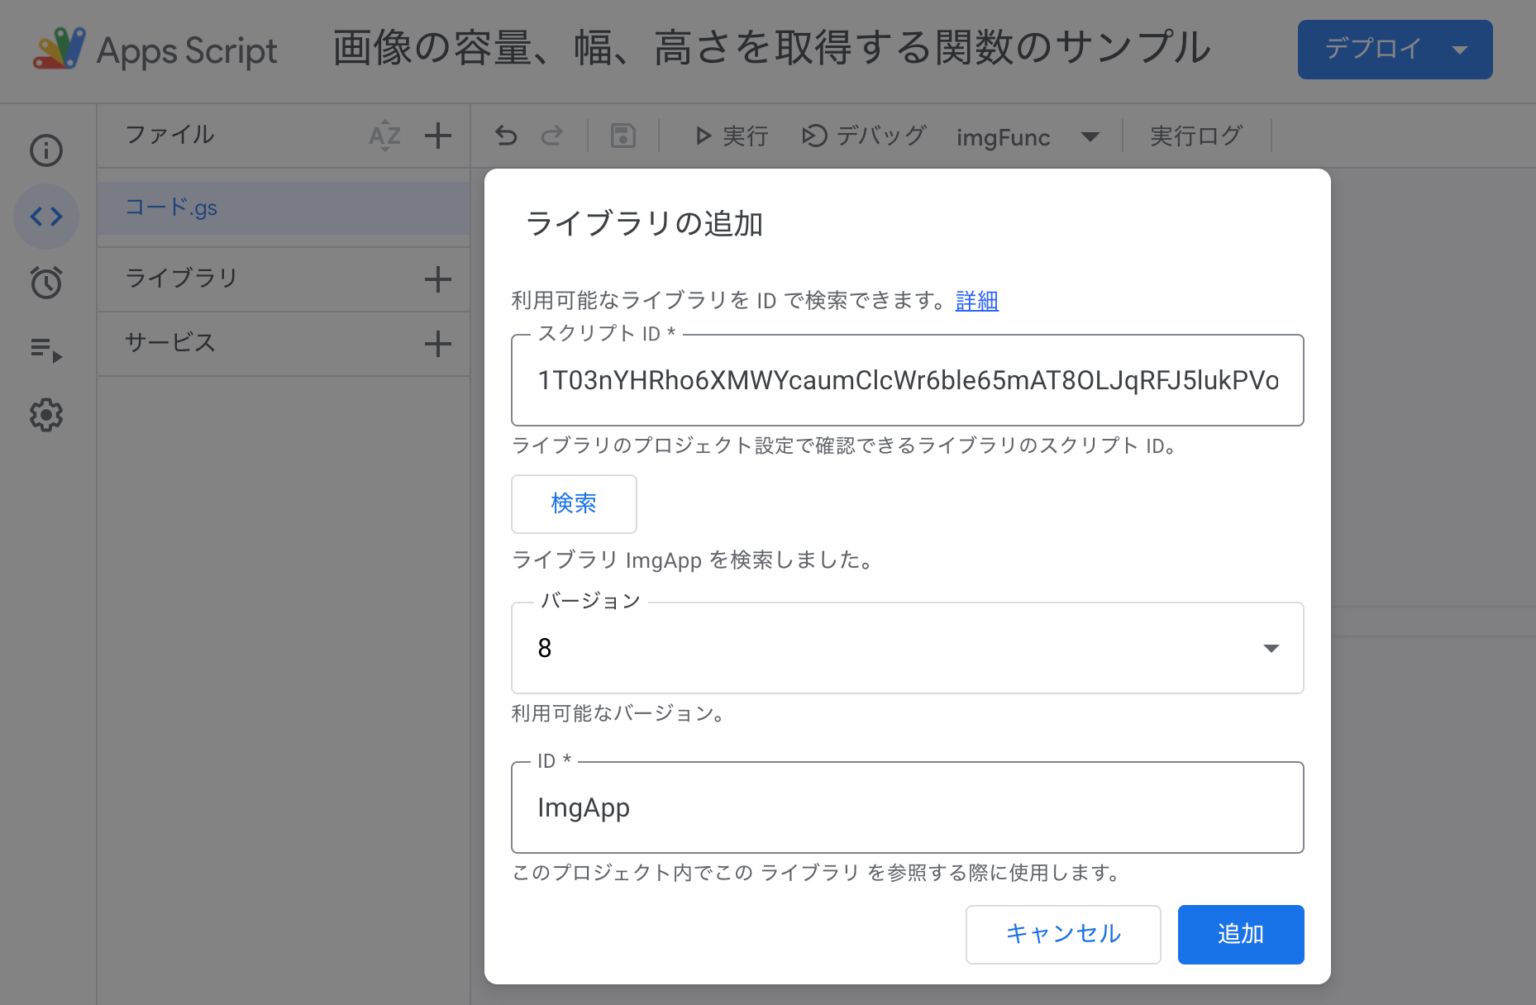This screenshot has height=1005, width=1536.
Task: Run the selected imgFunc function
Action: [731, 135]
